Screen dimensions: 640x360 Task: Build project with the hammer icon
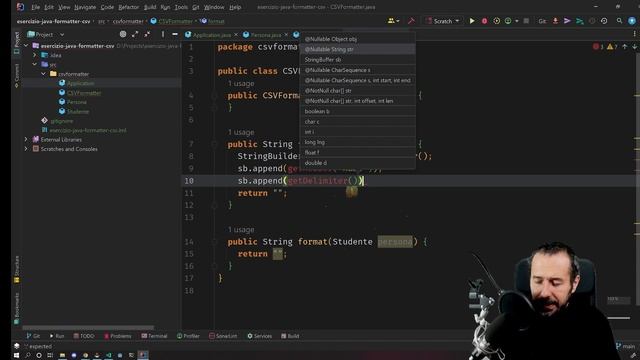pos(411,21)
